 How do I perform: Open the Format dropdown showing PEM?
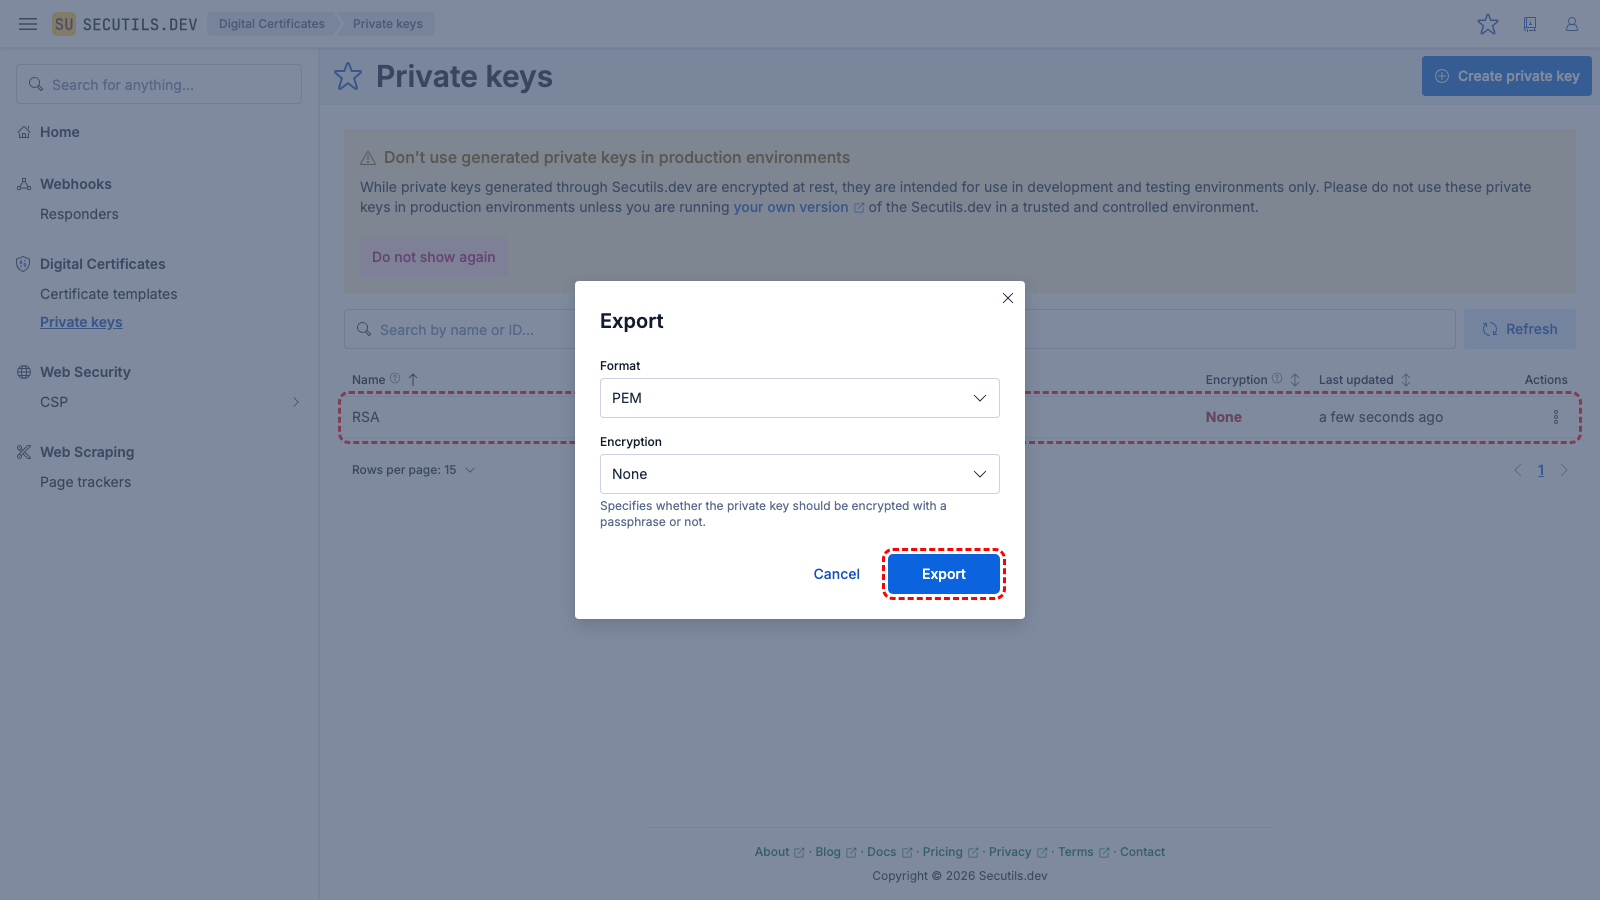tap(799, 398)
